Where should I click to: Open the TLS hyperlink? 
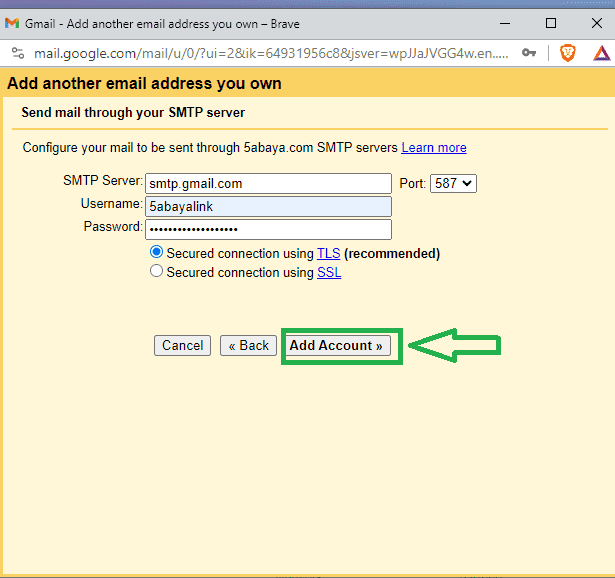[x=328, y=253]
